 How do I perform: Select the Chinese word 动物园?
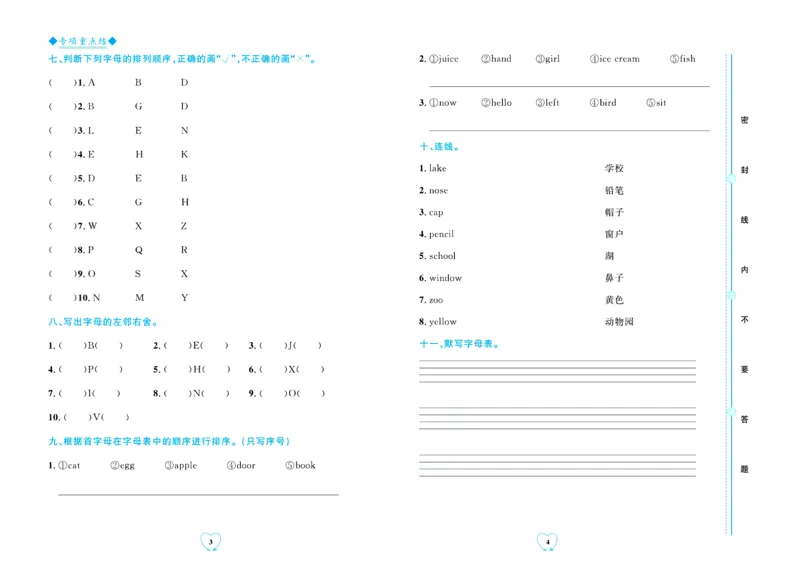pos(619,322)
